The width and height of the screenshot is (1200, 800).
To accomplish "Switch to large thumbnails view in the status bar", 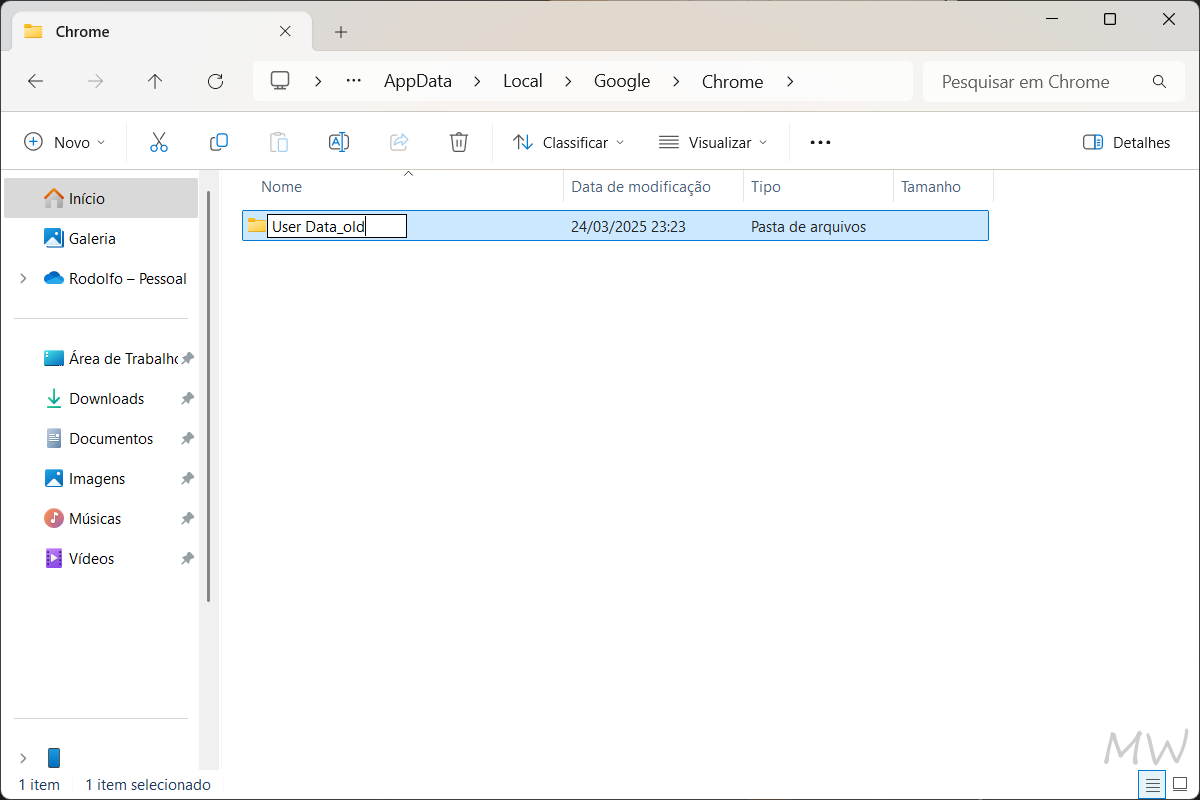I will (1181, 785).
